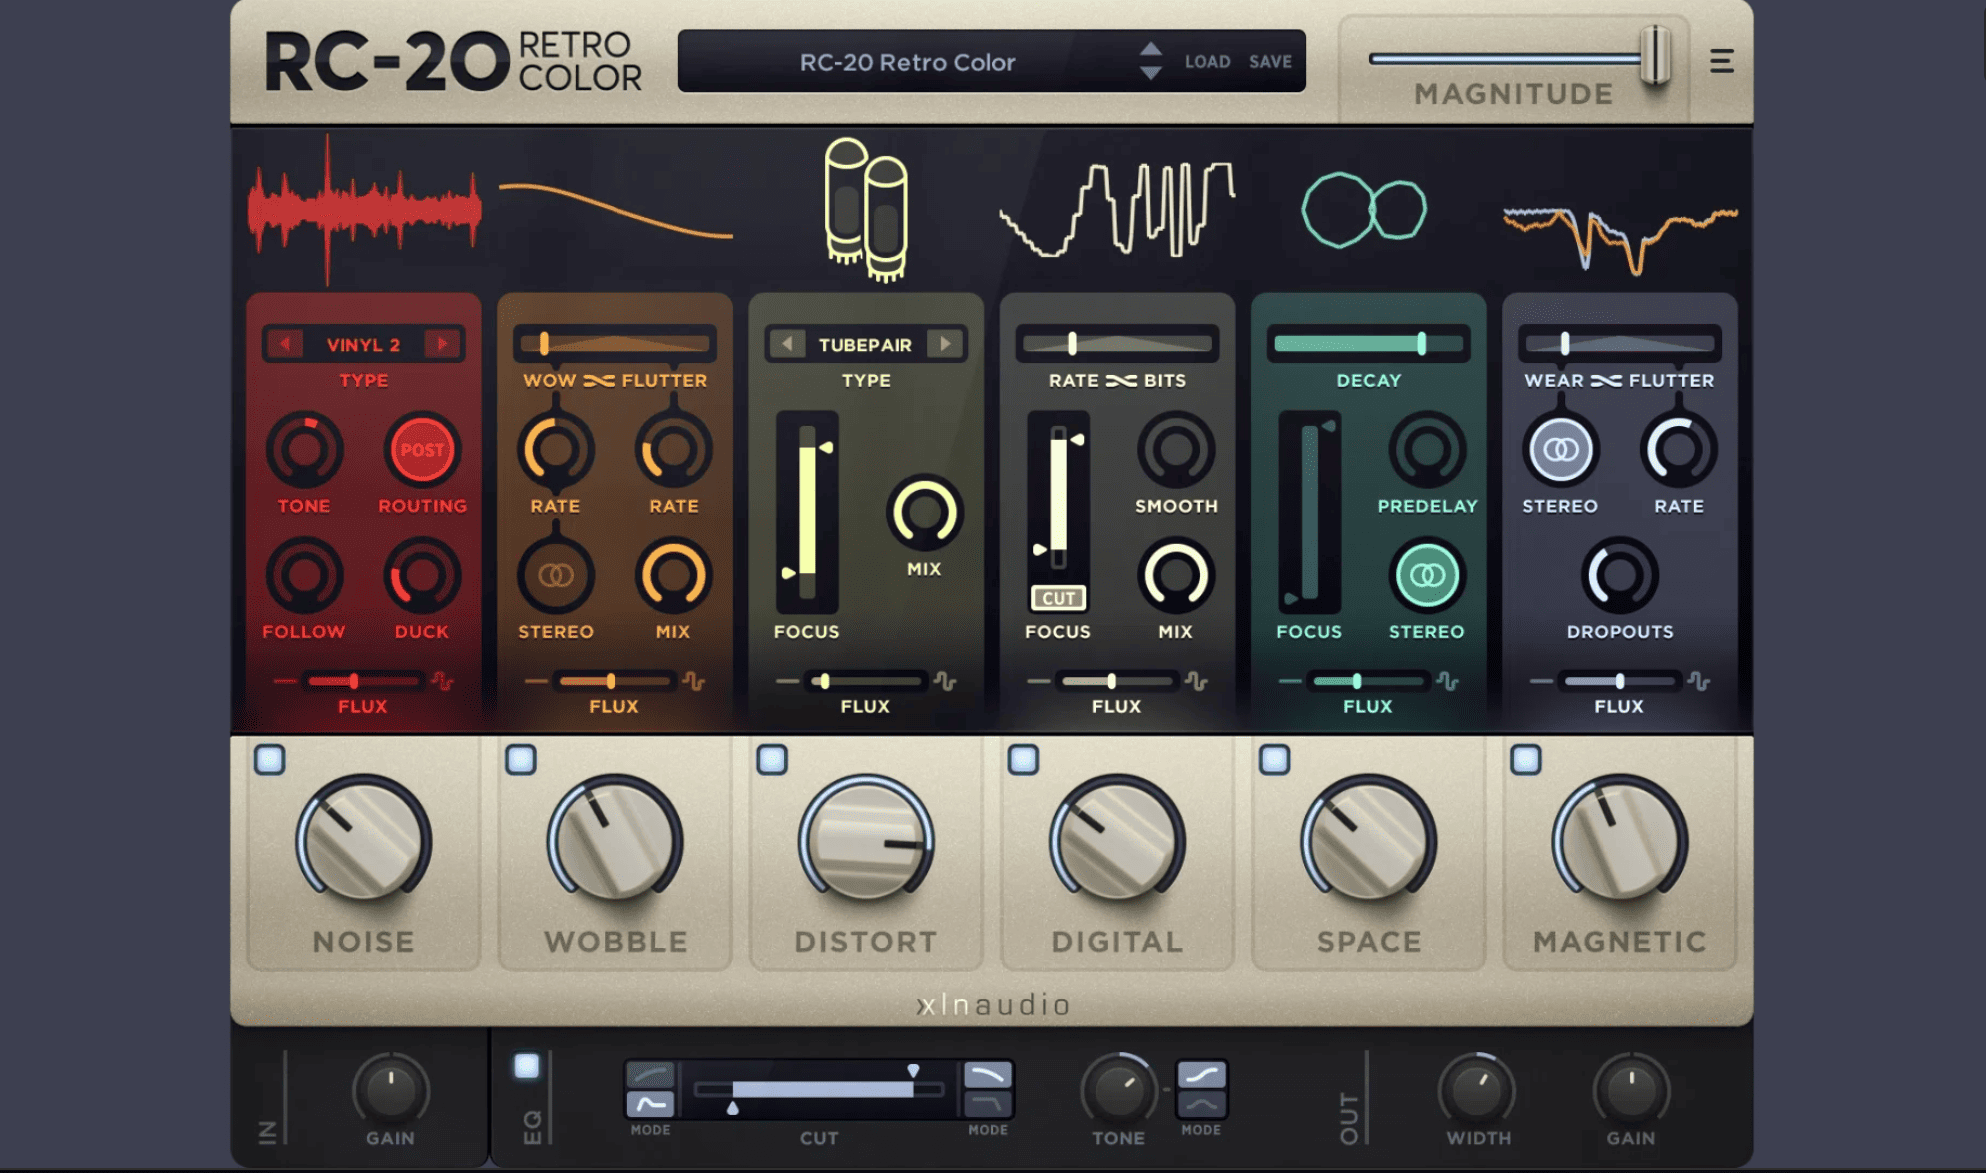This screenshot has height=1173, width=1986.
Task: Click the Distort module flux wave icon
Action: click(945, 682)
